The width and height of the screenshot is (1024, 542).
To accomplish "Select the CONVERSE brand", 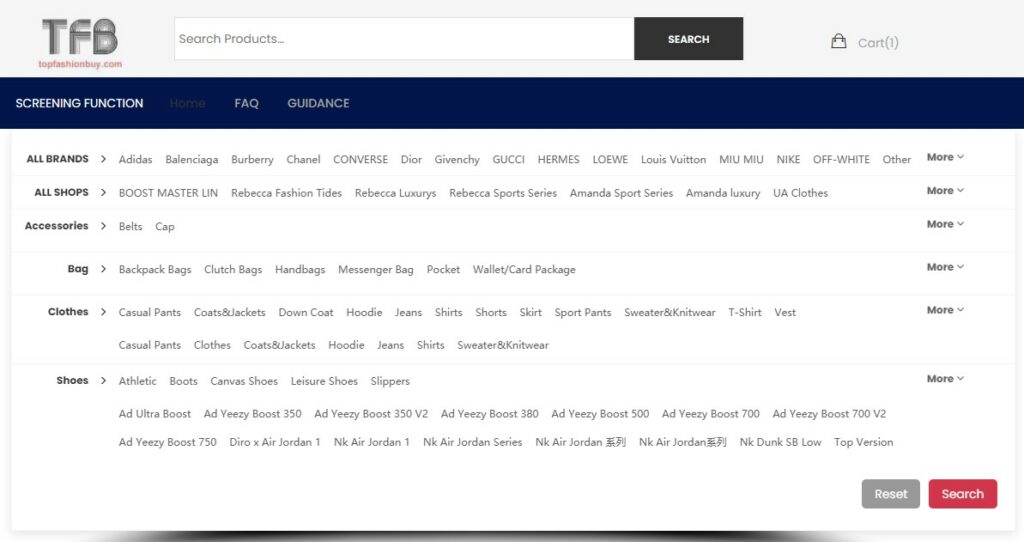I will [x=360, y=159].
